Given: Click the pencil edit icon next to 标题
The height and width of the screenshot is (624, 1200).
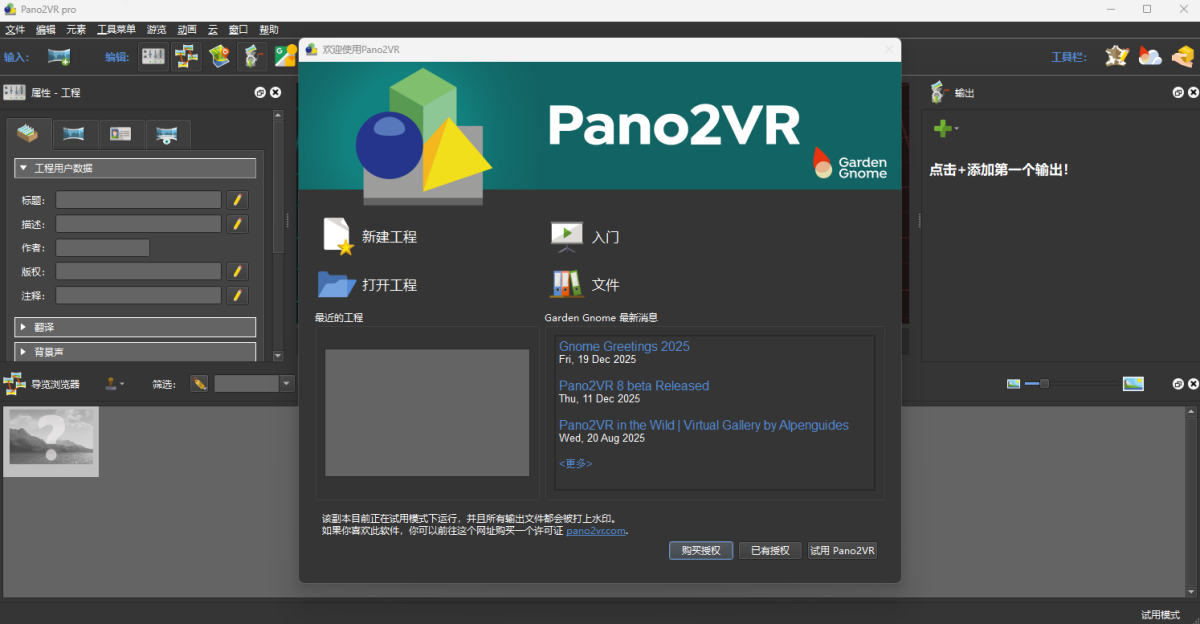Looking at the screenshot, I should 237,200.
